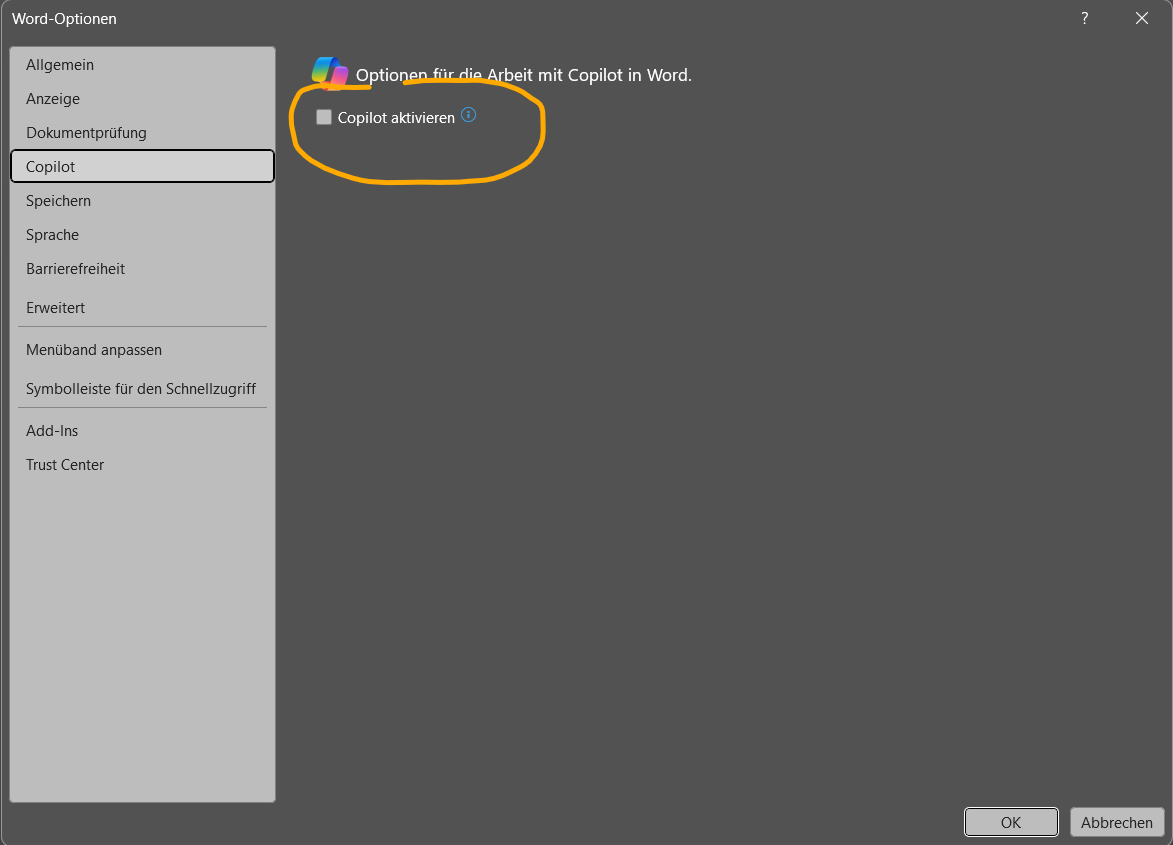The height and width of the screenshot is (845, 1173).
Task: Open the Sprache options
Action: (142, 235)
